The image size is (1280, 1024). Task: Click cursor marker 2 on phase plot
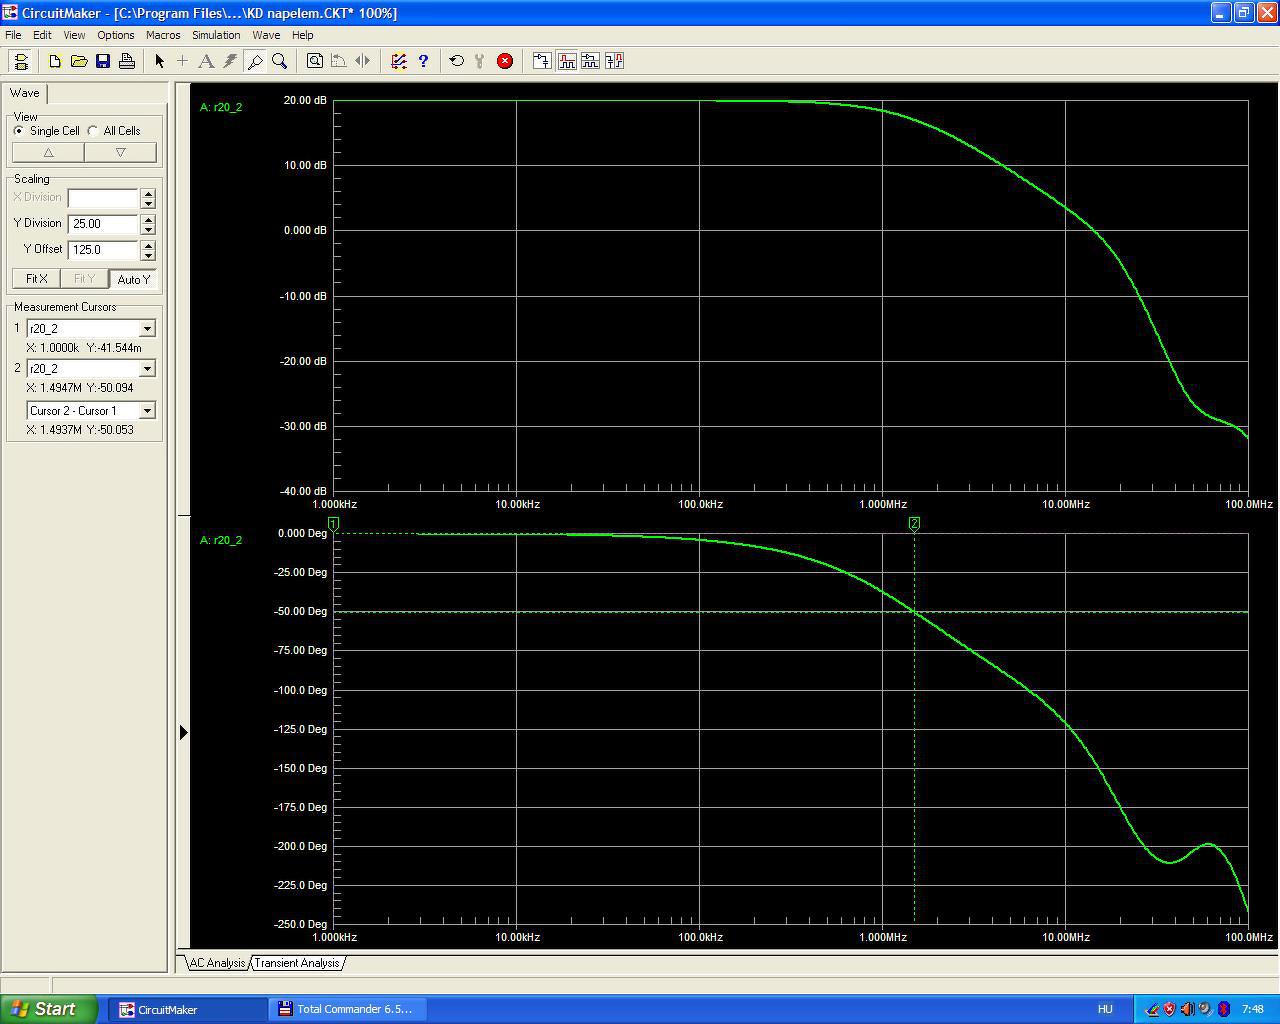point(914,524)
